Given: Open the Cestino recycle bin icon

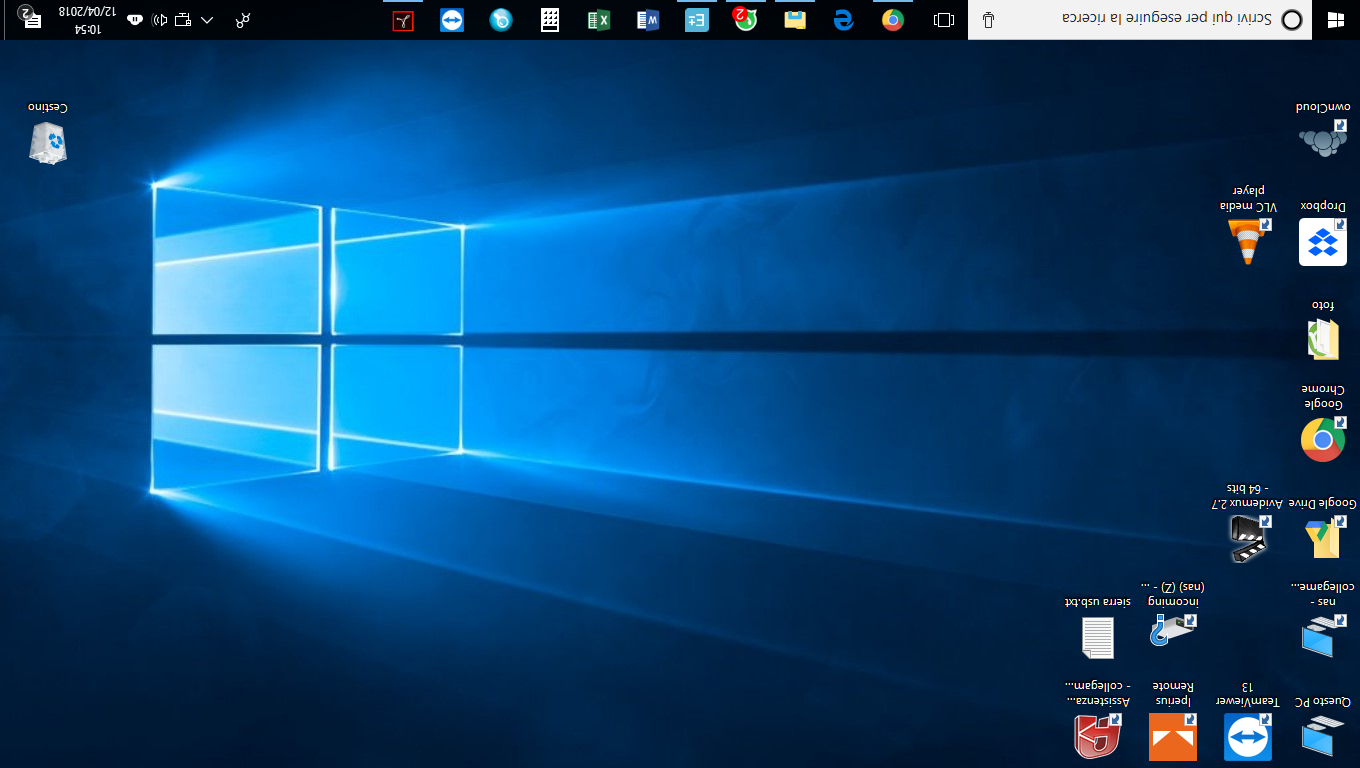Looking at the screenshot, I should pyautogui.click(x=48, y=134).
